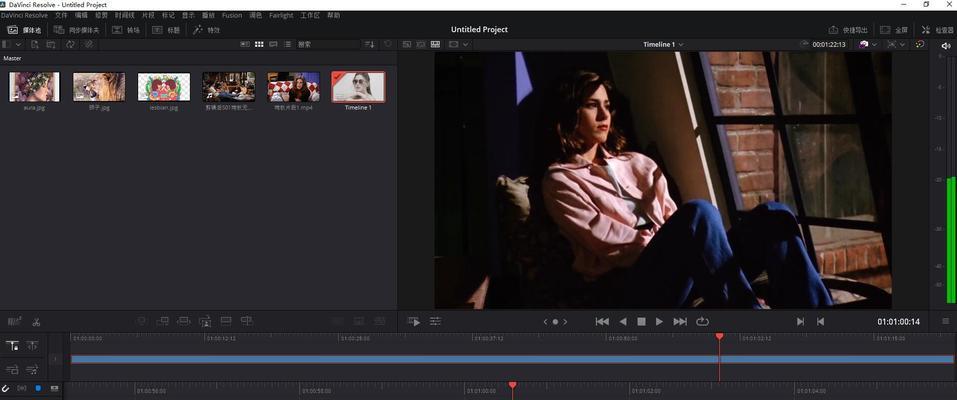The width and height of the screenshot is (957, 400).
Task: Open the Fairlight menu
Action: click(281, 15)
